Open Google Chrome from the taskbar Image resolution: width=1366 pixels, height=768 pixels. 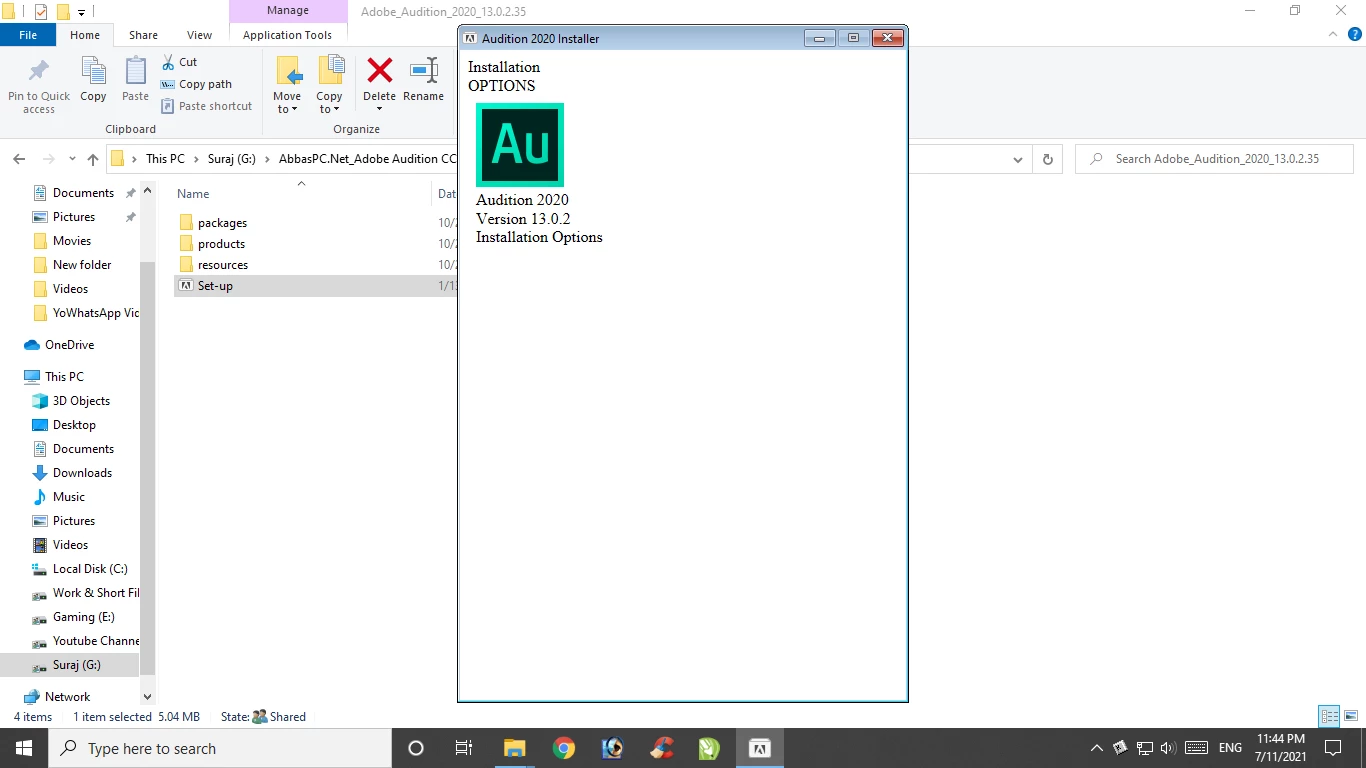564,748
